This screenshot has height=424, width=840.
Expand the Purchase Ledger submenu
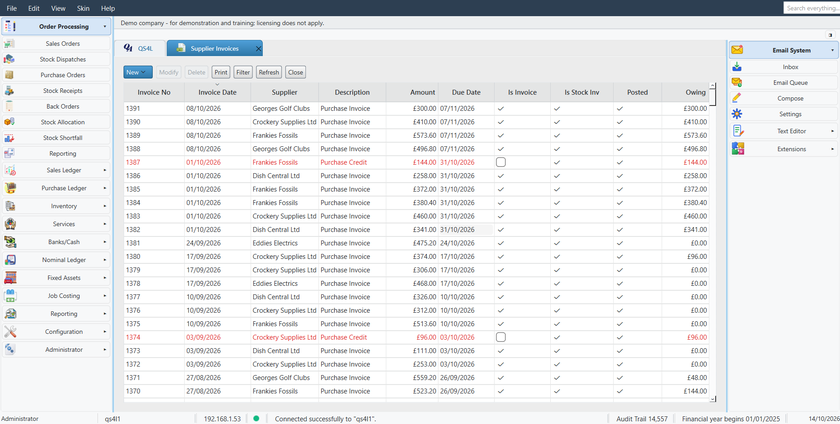point(105,188)
